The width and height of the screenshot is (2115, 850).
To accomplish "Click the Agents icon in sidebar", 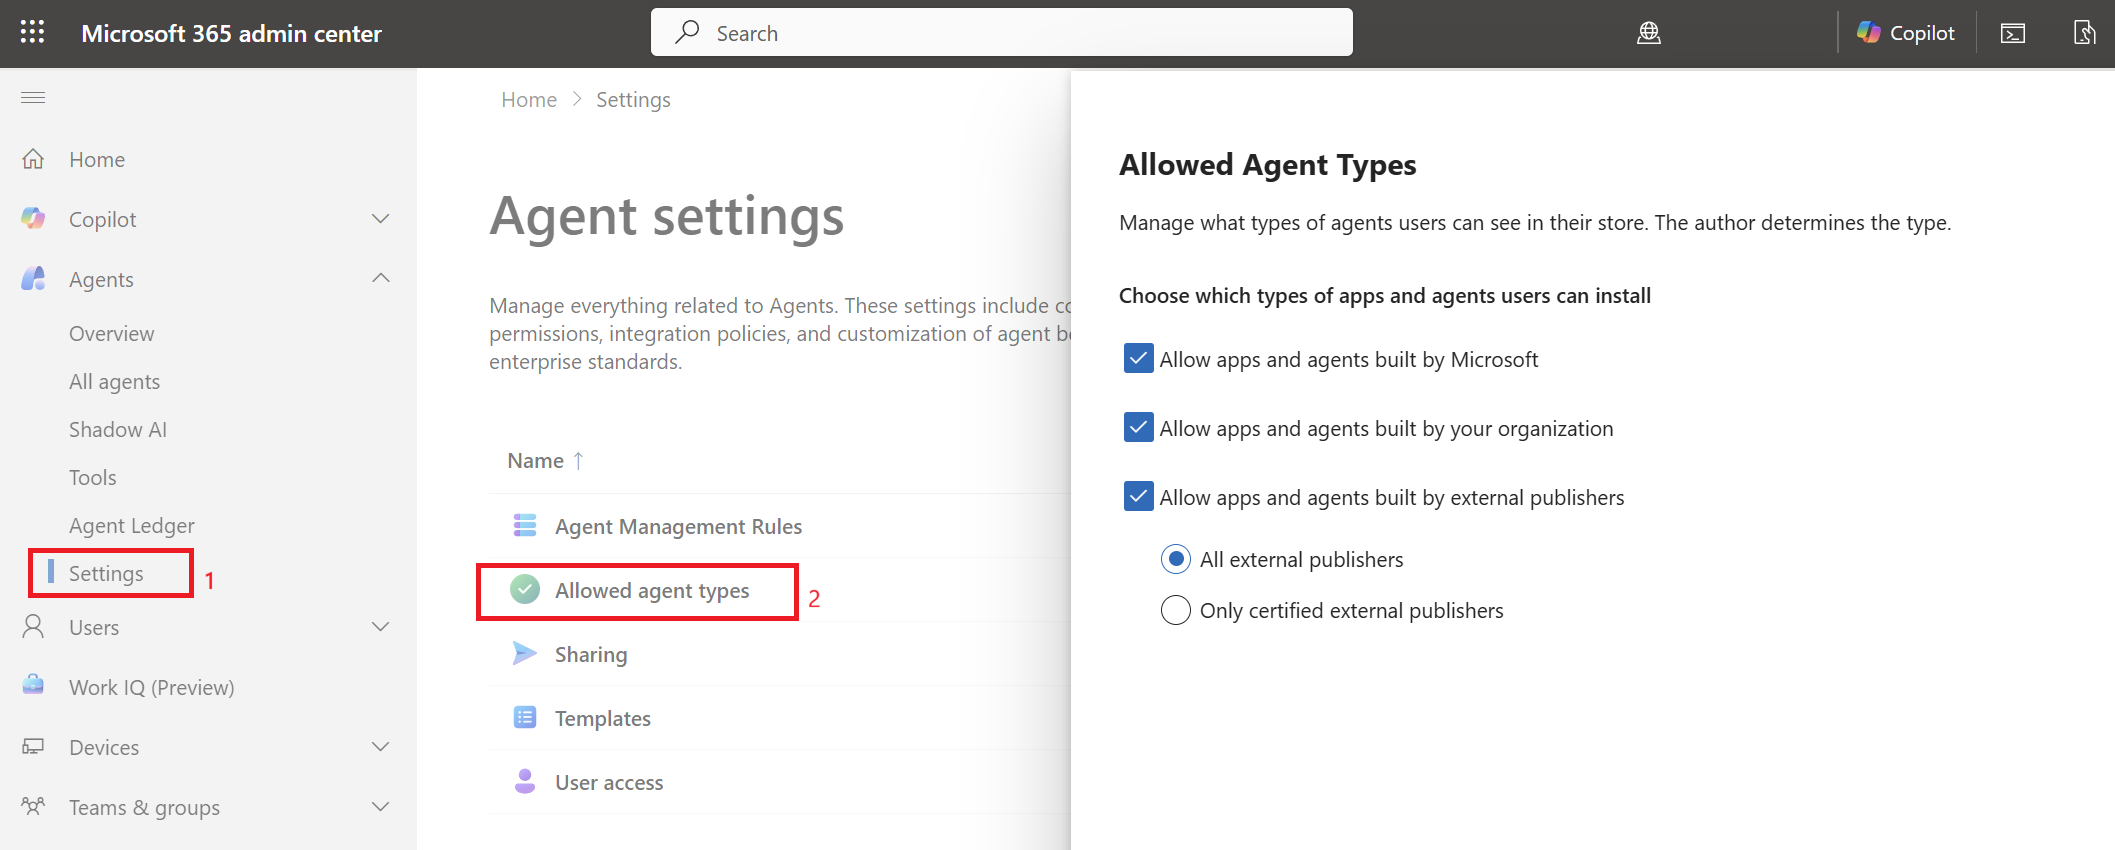I will click(x=33, y=278).
